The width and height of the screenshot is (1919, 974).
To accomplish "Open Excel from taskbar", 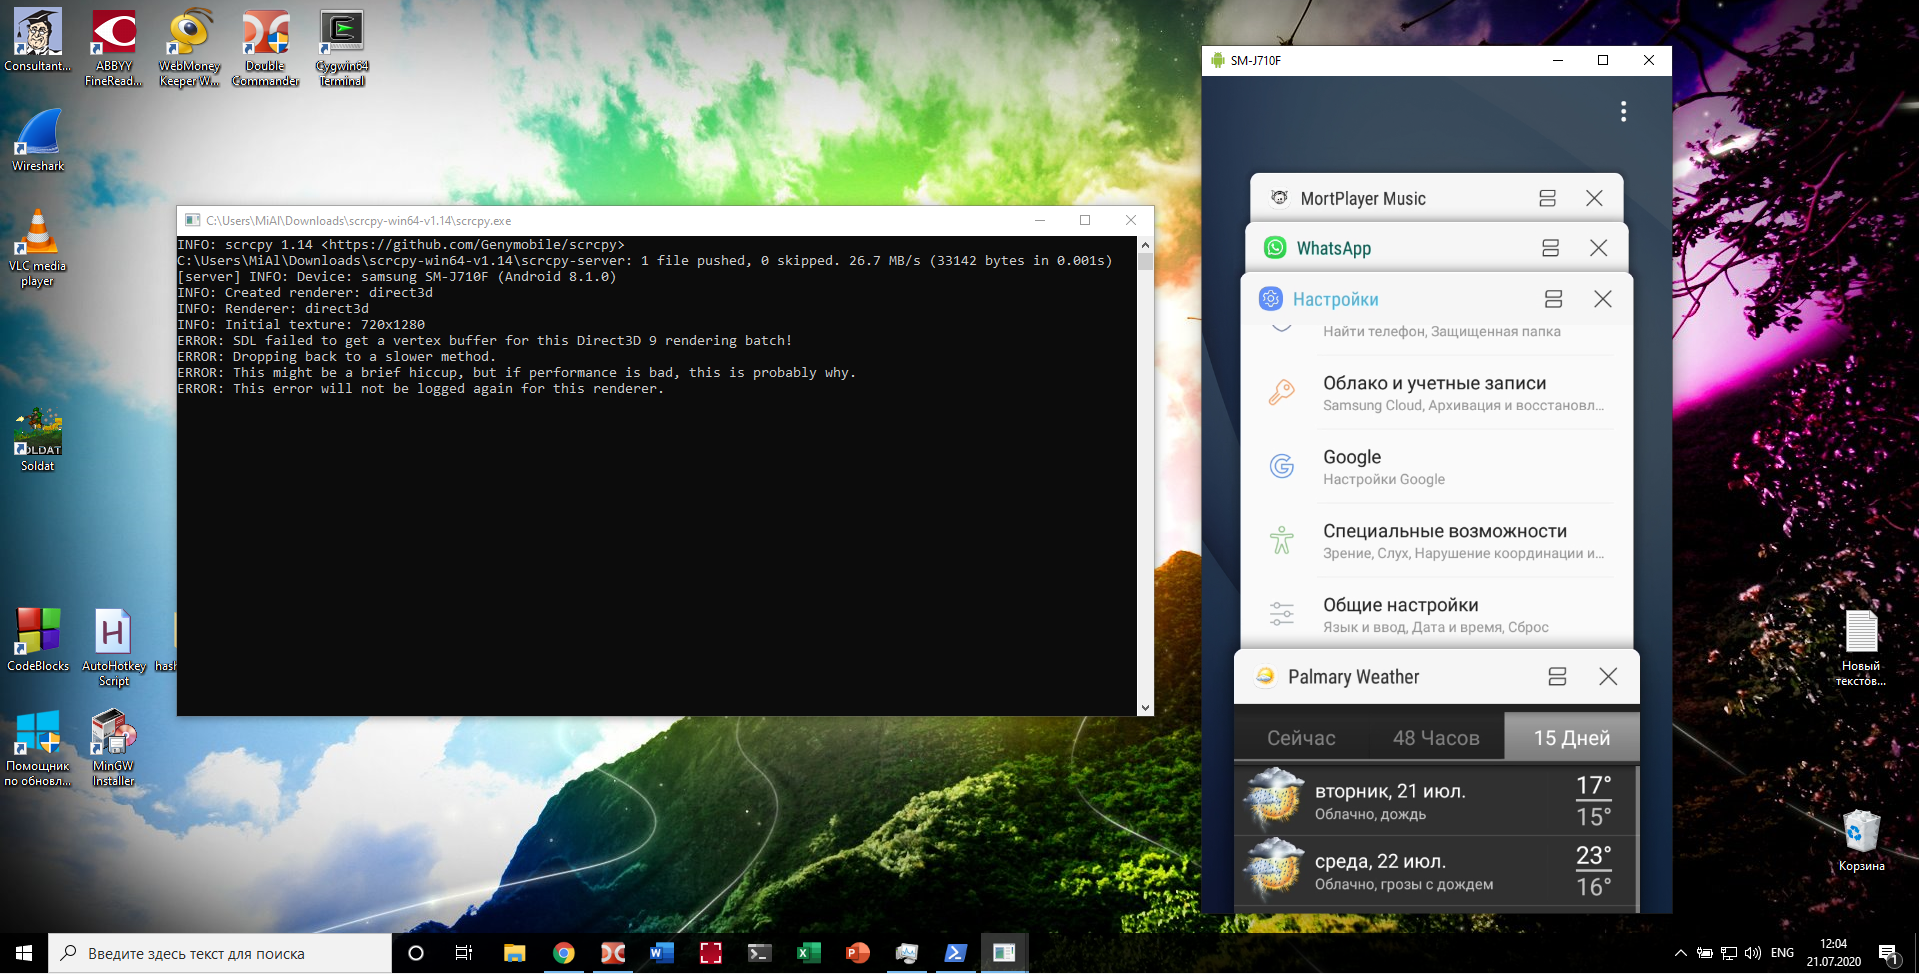I will pyautogui.click(x=808, y=953).
